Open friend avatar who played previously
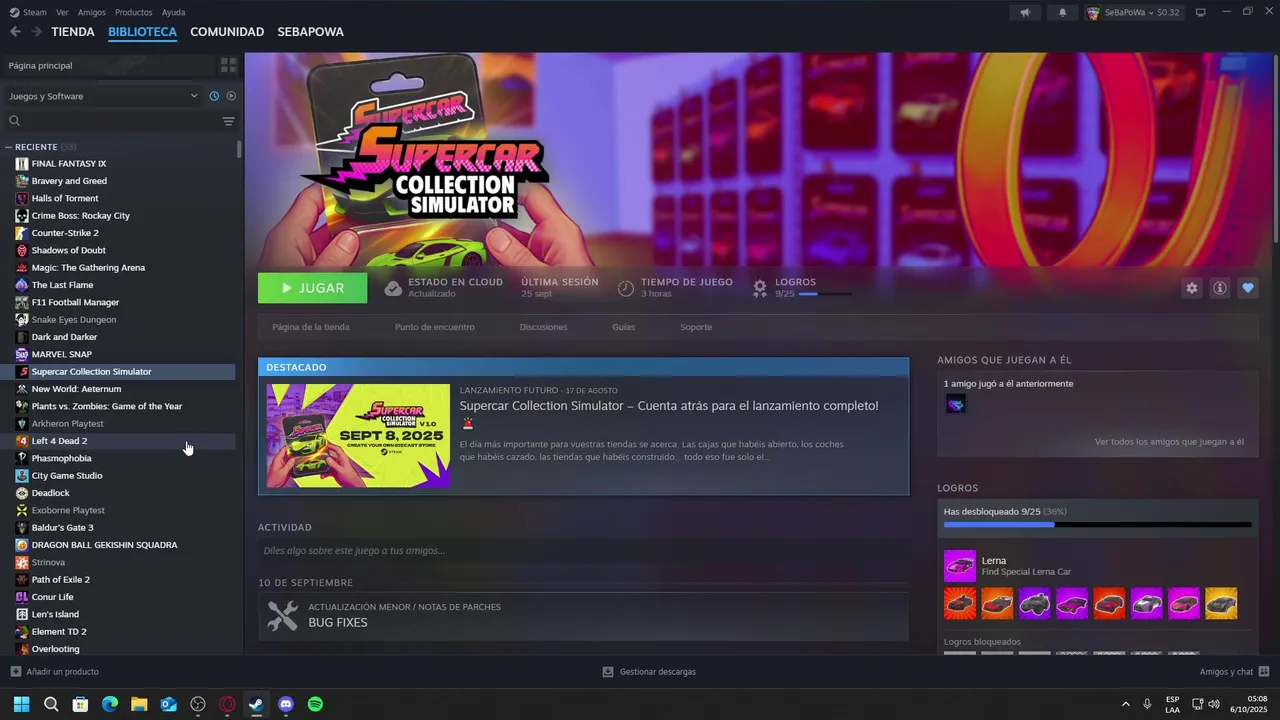 tap(956, 404)
